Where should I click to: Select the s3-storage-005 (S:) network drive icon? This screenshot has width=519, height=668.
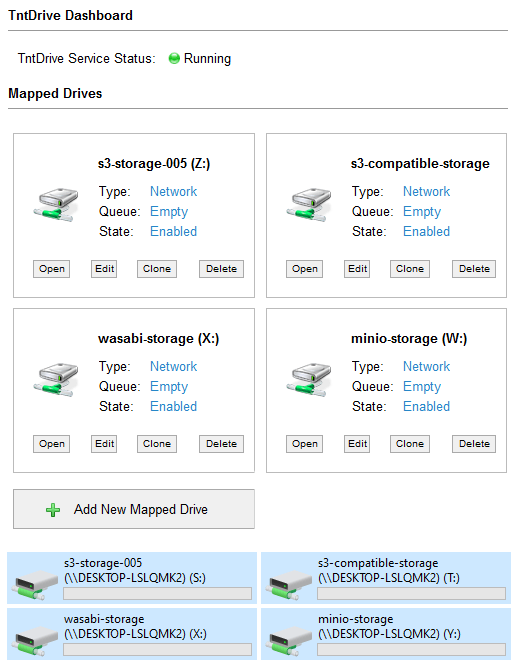click(x=35, y=585)
